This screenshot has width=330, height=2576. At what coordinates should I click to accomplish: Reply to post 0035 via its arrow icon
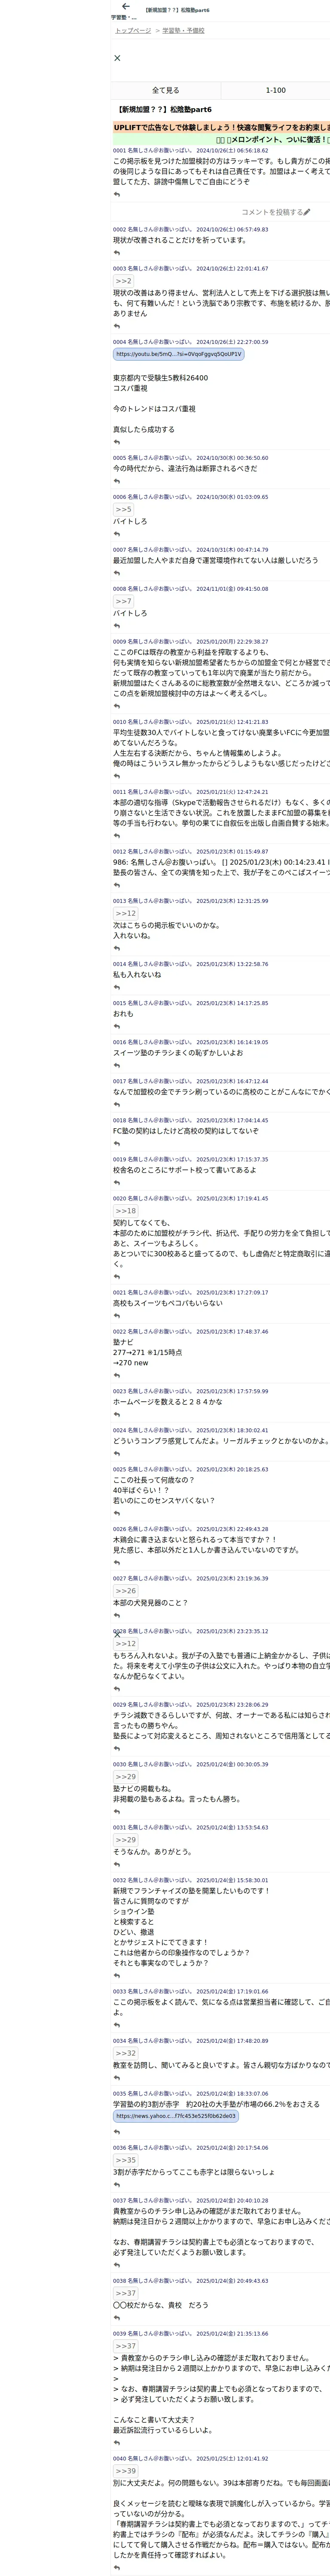point(117,2131)
